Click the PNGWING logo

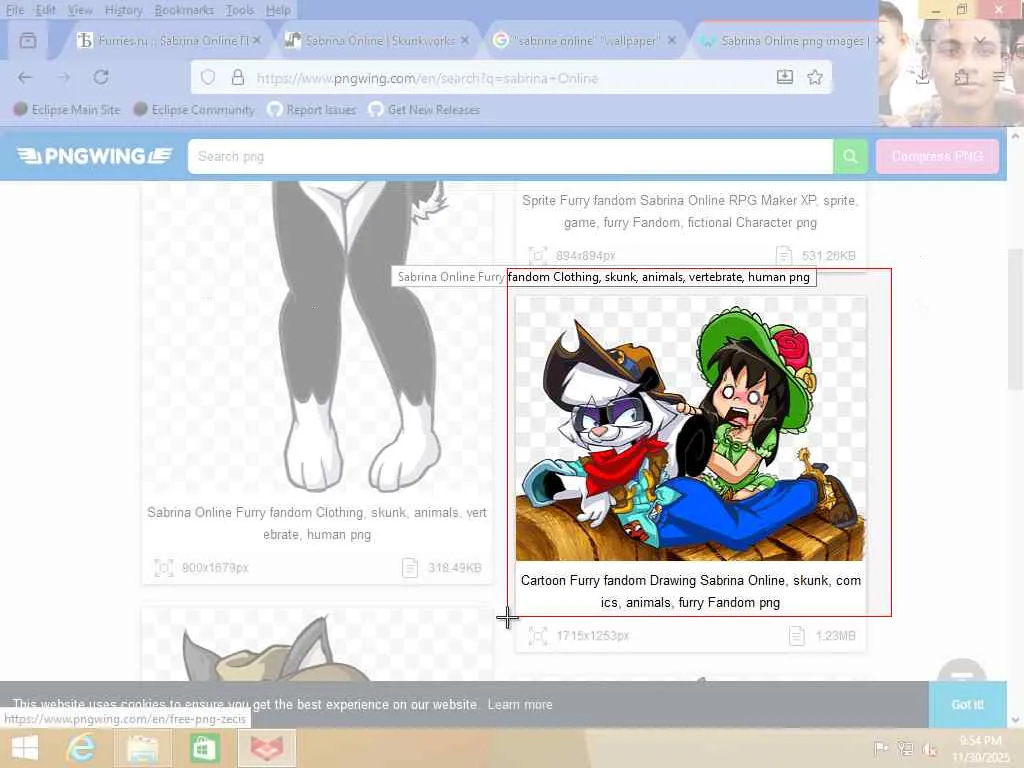pyautogui.click(x=95, y=156)
